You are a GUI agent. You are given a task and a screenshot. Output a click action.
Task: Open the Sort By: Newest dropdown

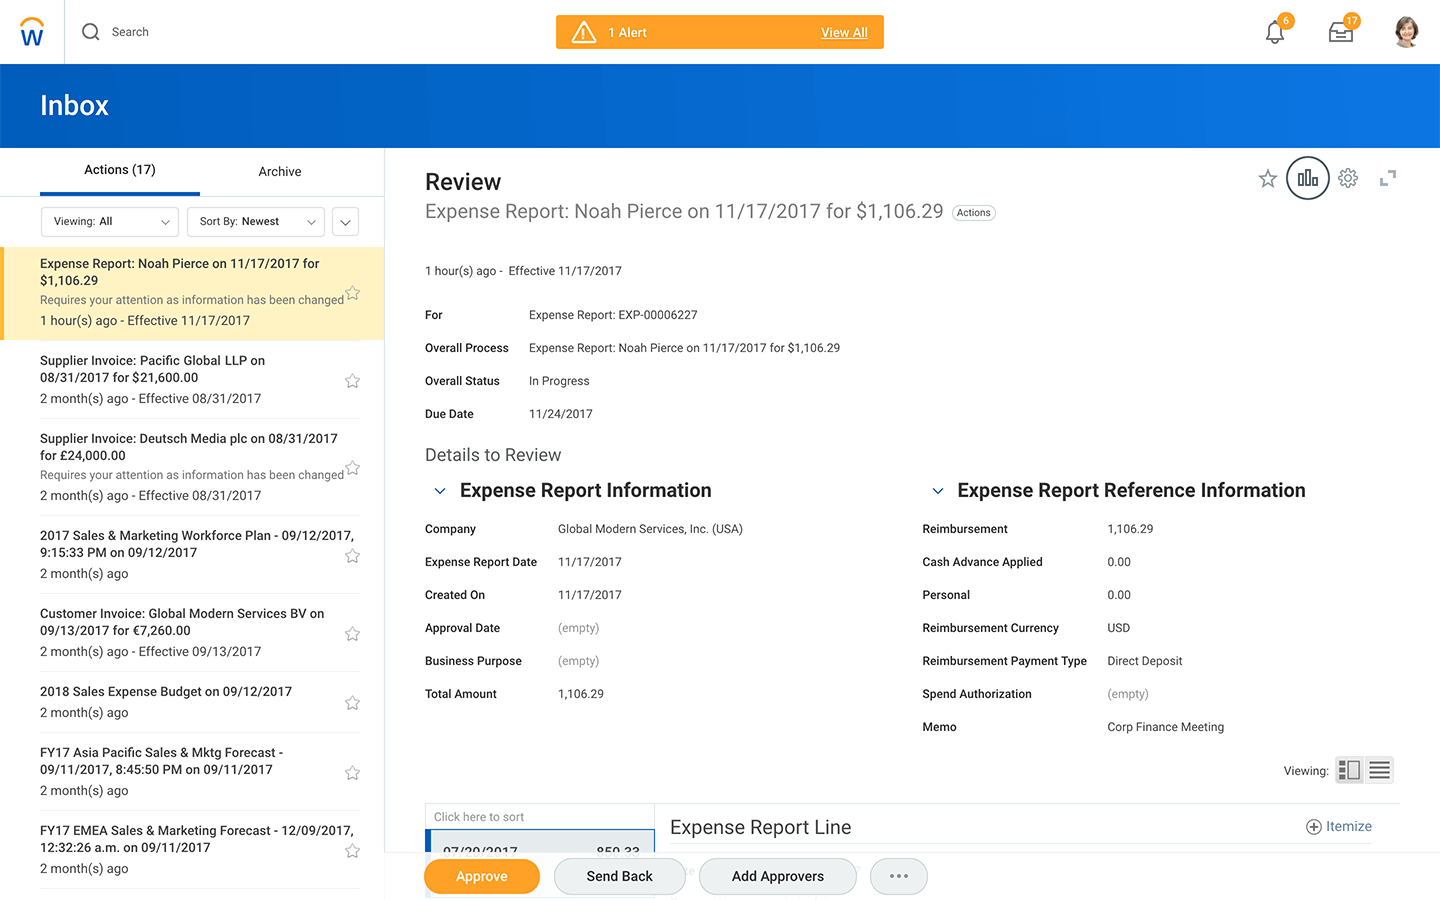(x=256, y=222)
